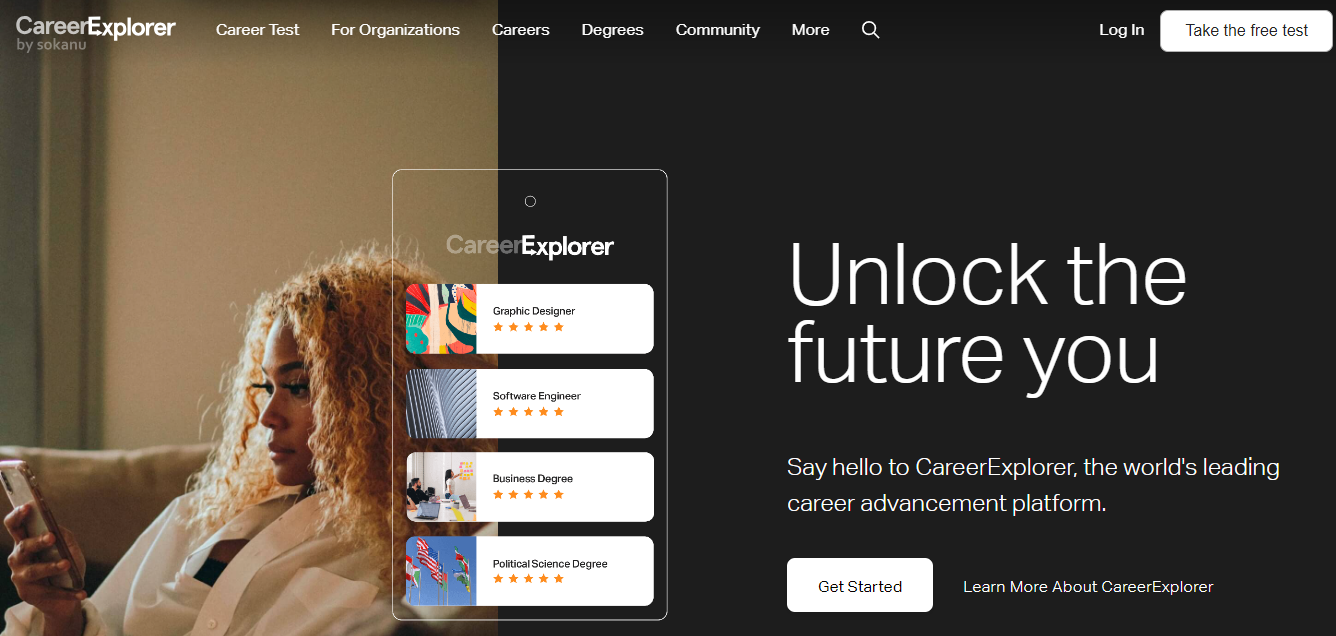This screenshot has width=1336, height=636.
Task: Click the Business Degree card thumbnail image
Action: point(441,487)
